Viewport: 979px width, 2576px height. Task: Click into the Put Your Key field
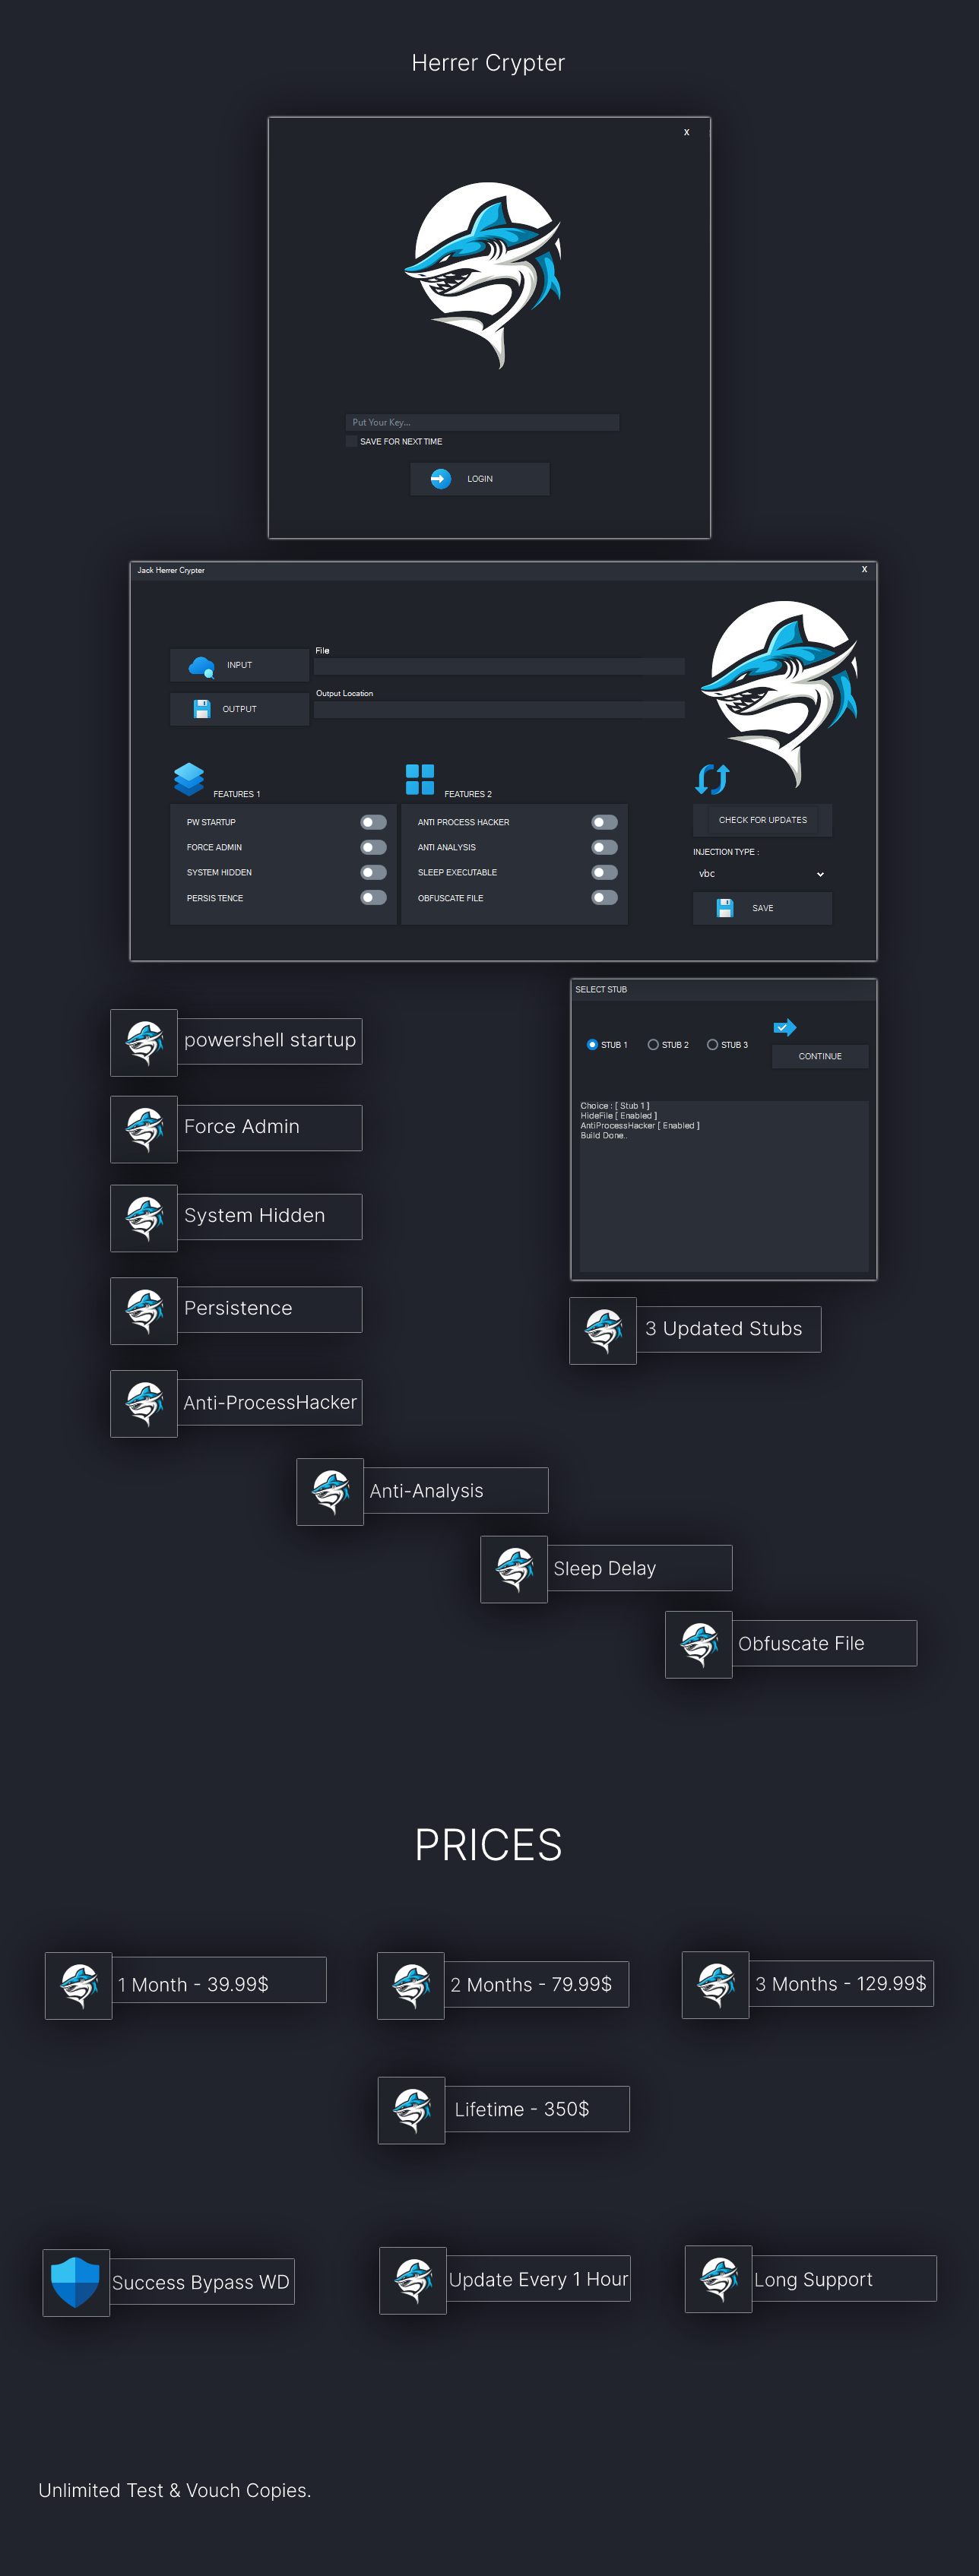point(482,423)
